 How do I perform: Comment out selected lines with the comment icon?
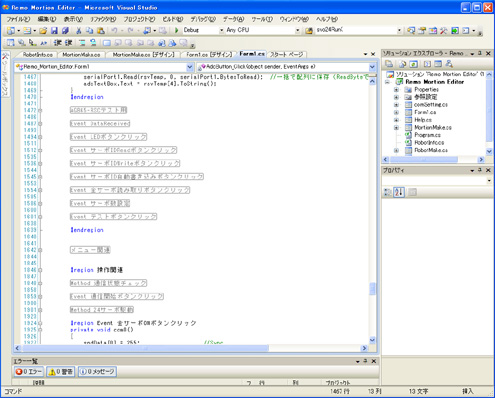pos(82,43)
